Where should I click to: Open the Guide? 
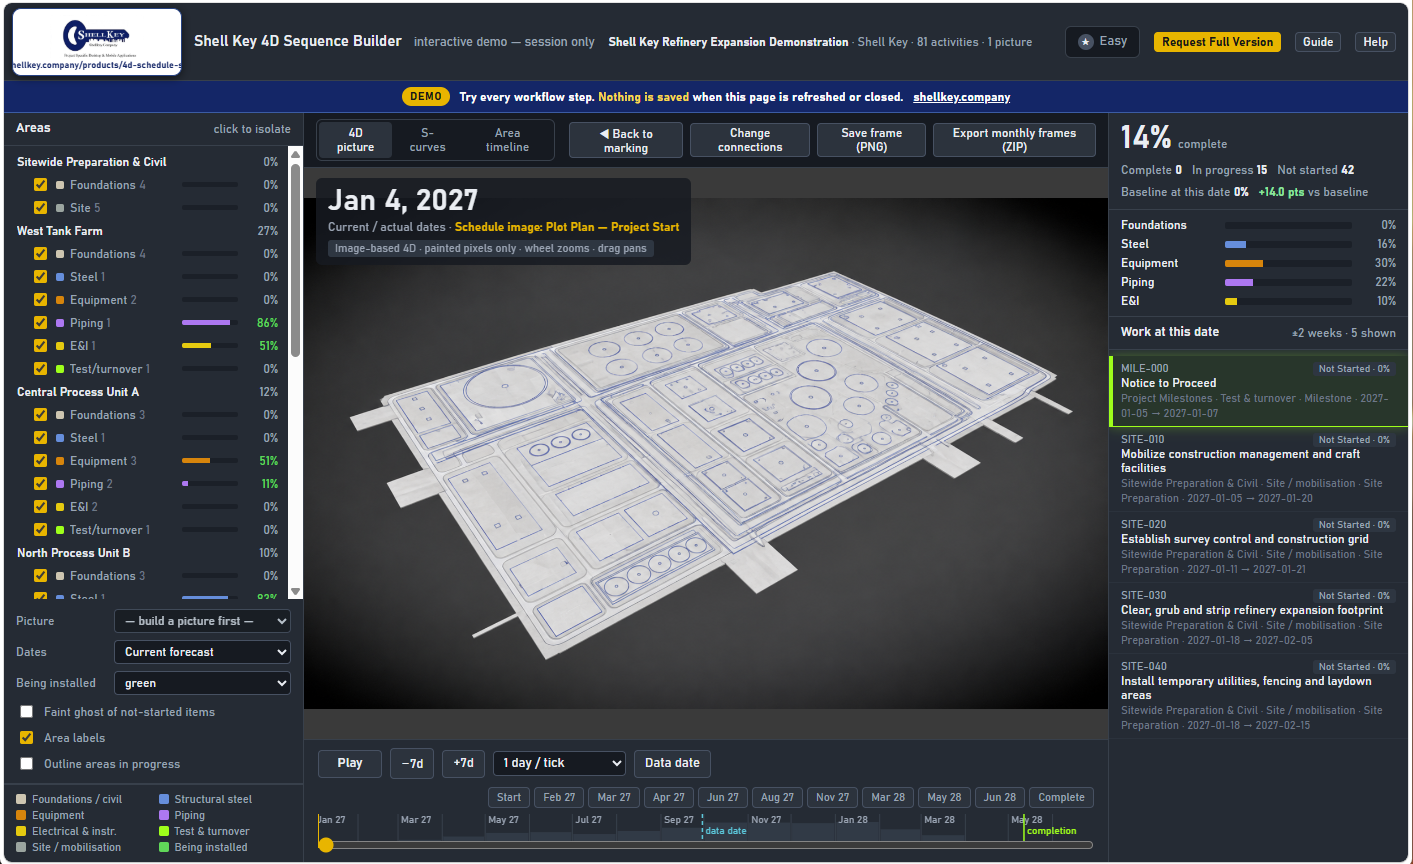[x=1317, y=42]
